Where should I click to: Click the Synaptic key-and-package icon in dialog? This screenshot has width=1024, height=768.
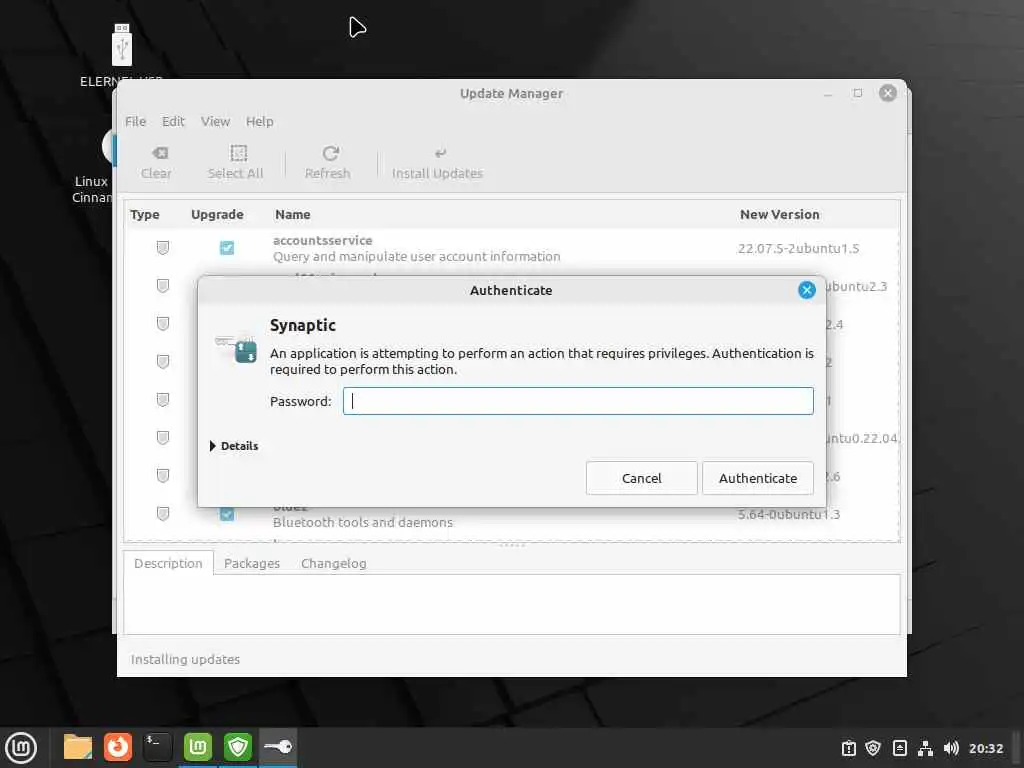(x=236, y=349)
